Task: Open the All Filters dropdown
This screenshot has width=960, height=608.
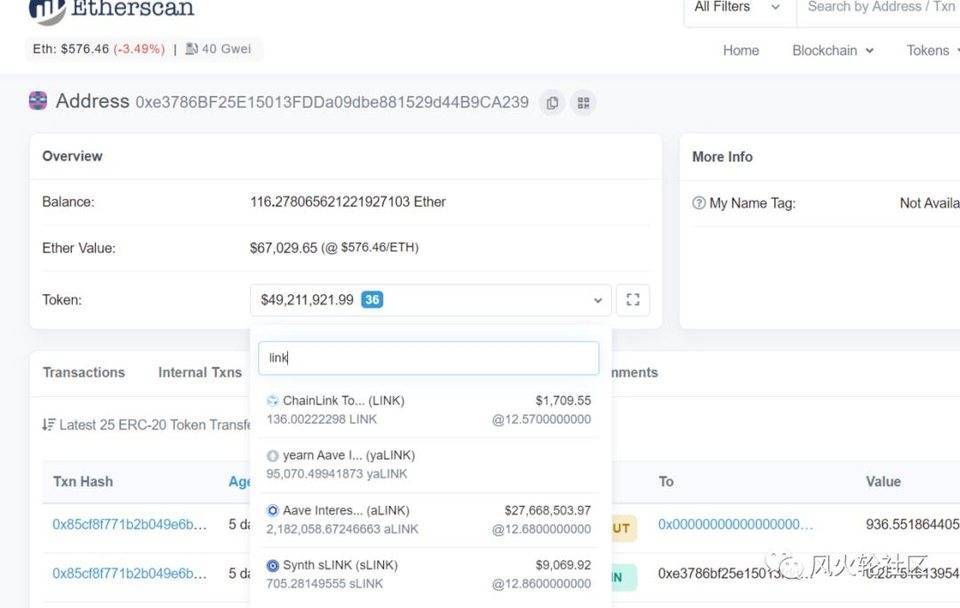Action: click(737, 7)
